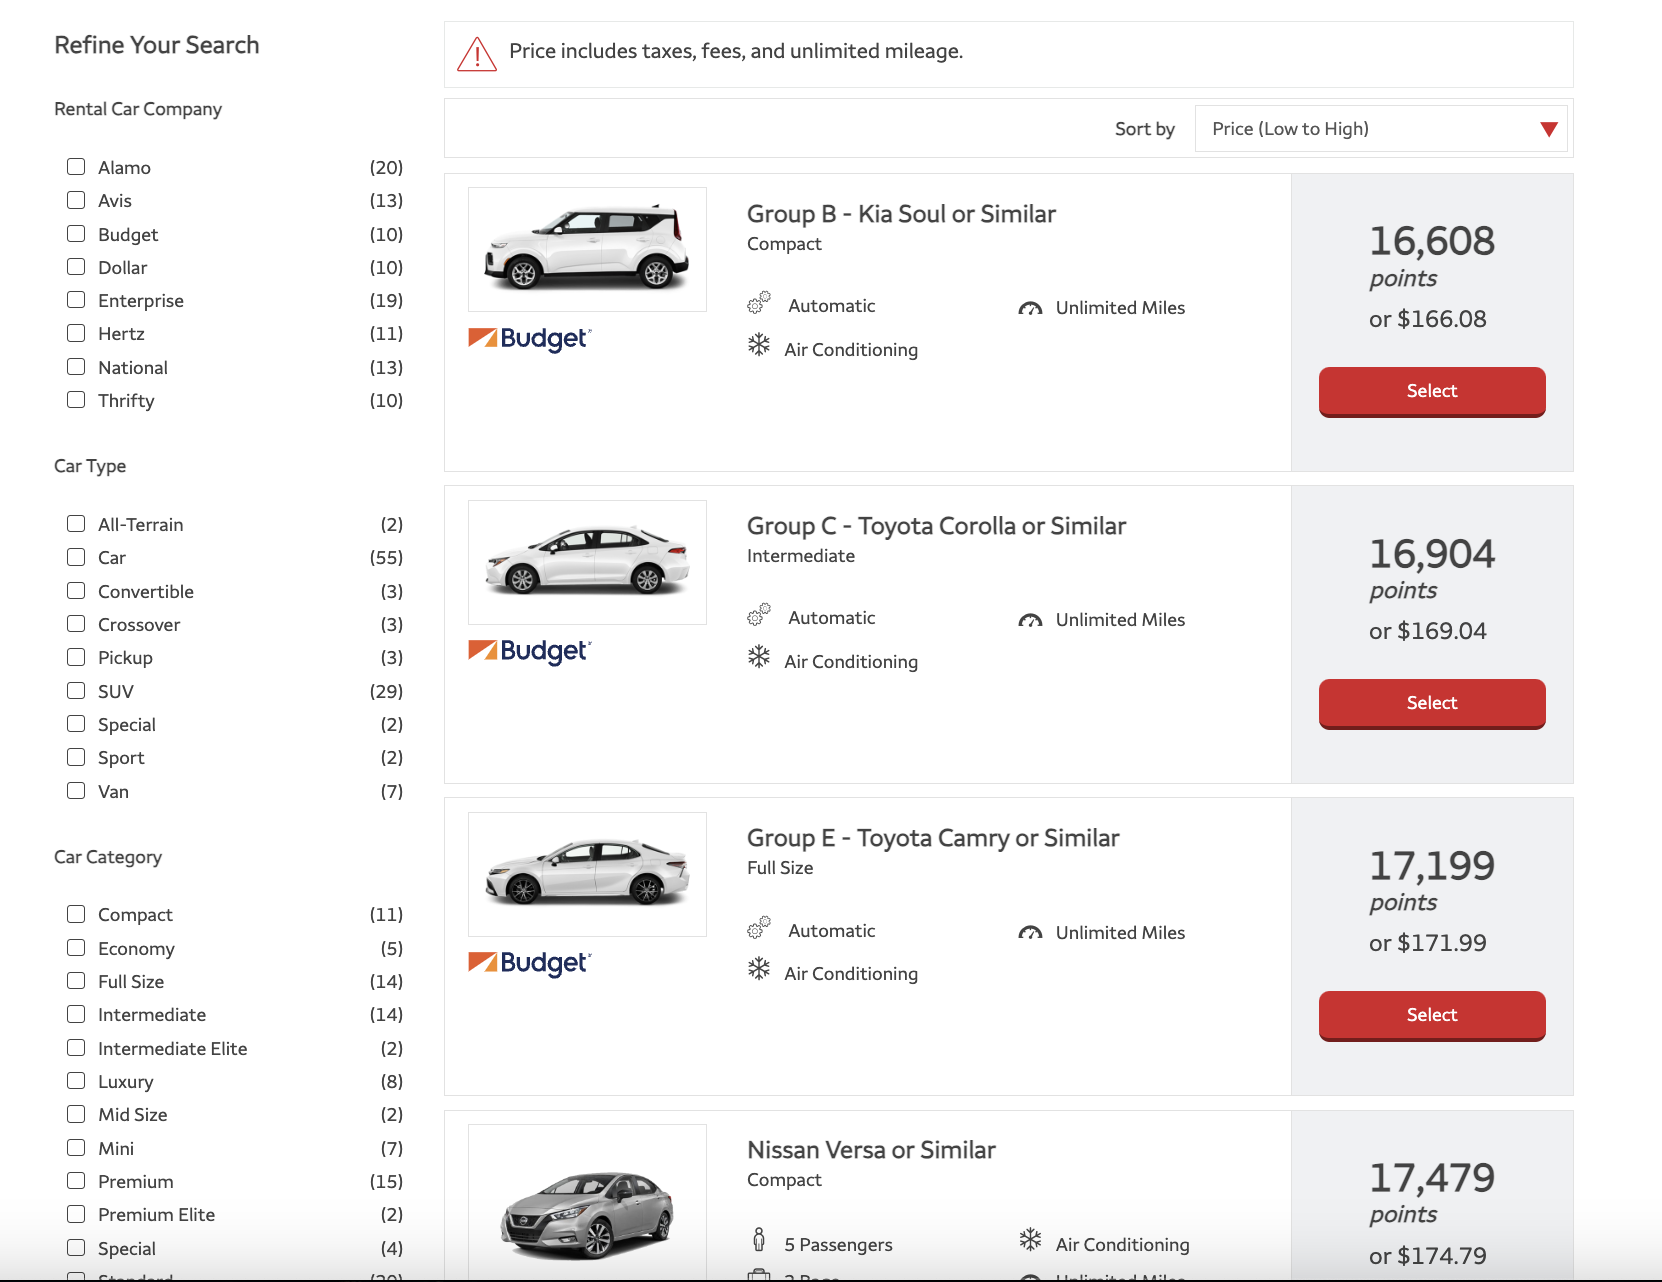Click the warning triangle icon in price notice
Viewport: 1662px width, 1282px height.
(x=477, y=54)
